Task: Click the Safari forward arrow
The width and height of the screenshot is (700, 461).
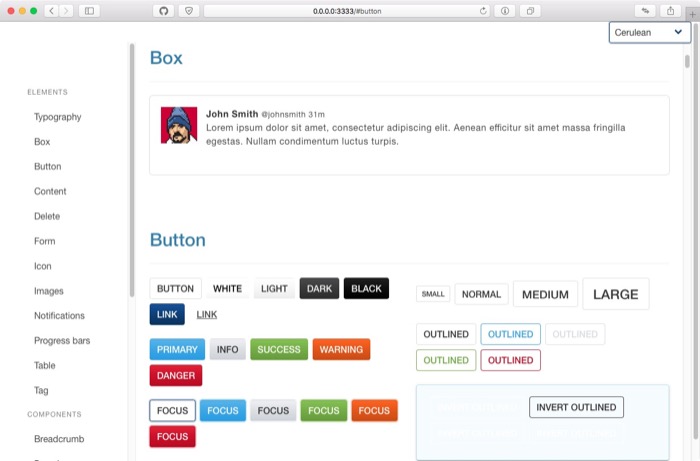Action: [x=66, y=11]
